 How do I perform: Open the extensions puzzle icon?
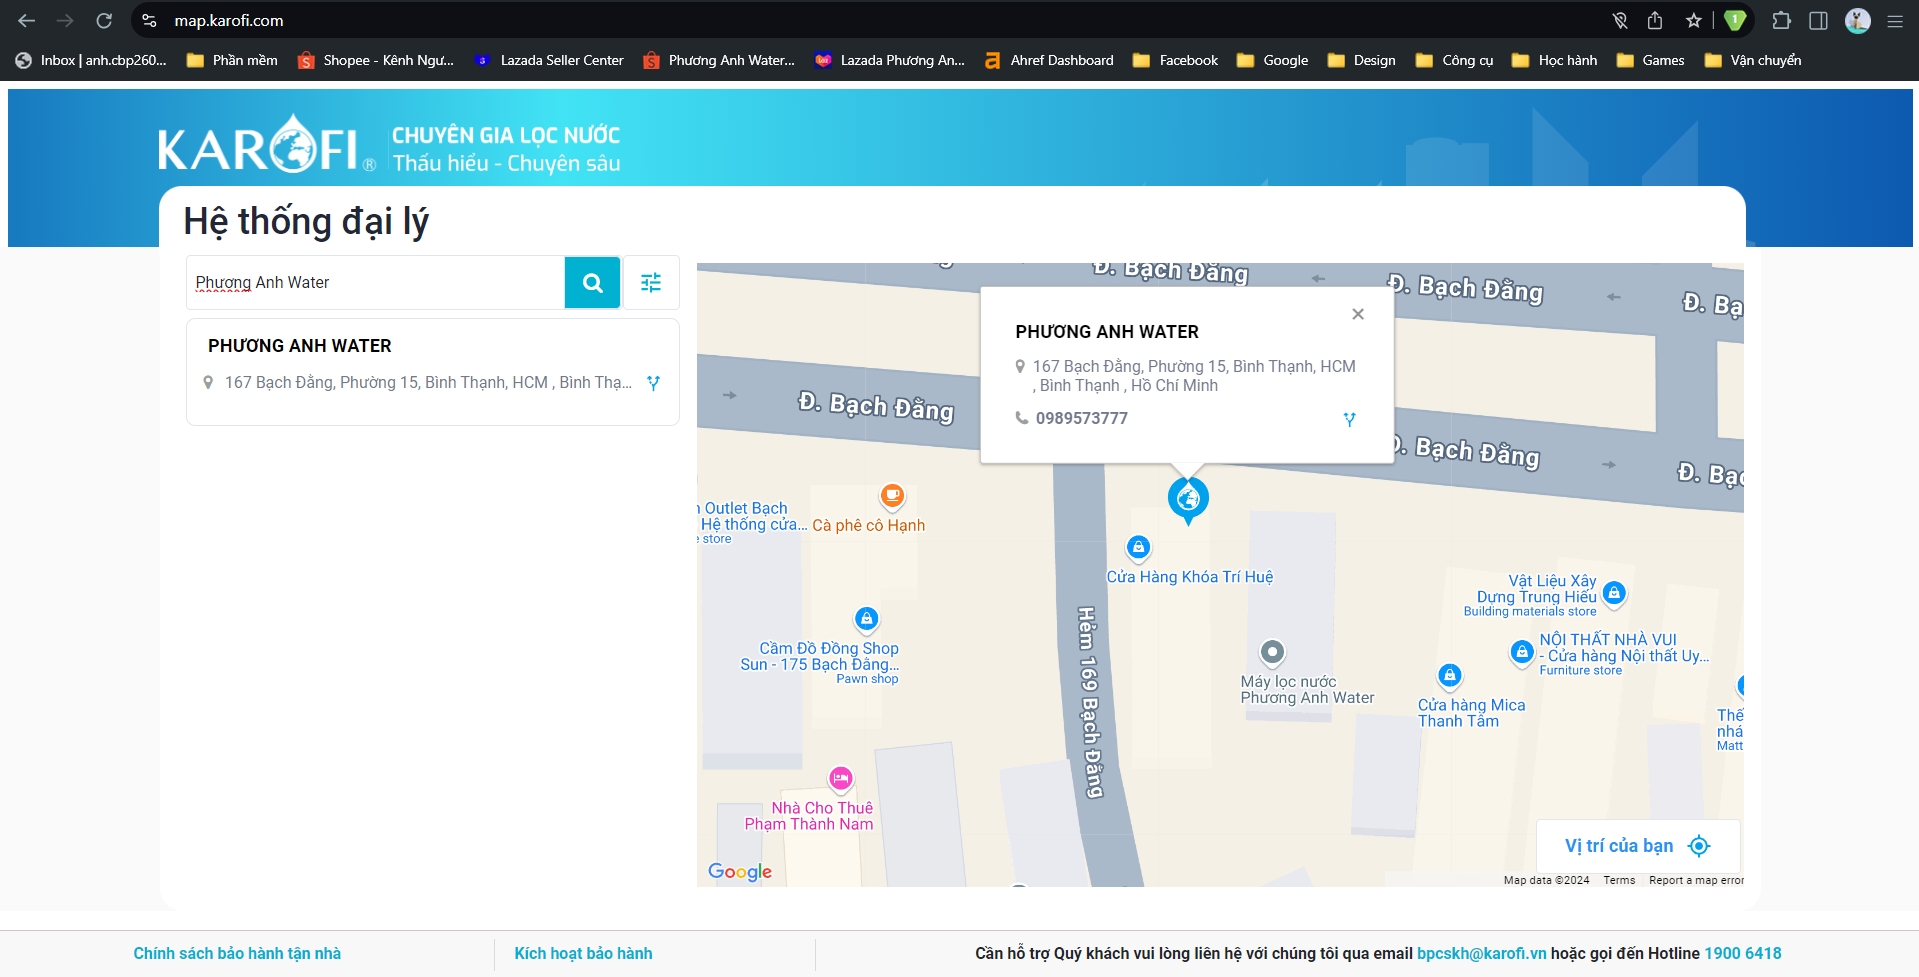[1781, 20]
